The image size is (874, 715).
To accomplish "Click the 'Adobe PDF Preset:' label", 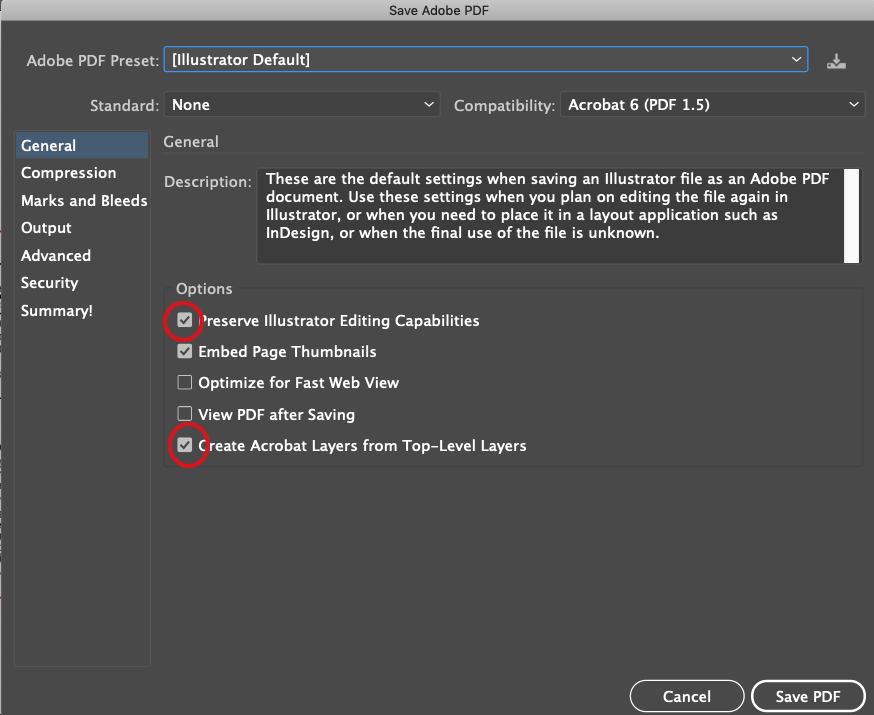I will pyautogui.click(x=93, y=60).
